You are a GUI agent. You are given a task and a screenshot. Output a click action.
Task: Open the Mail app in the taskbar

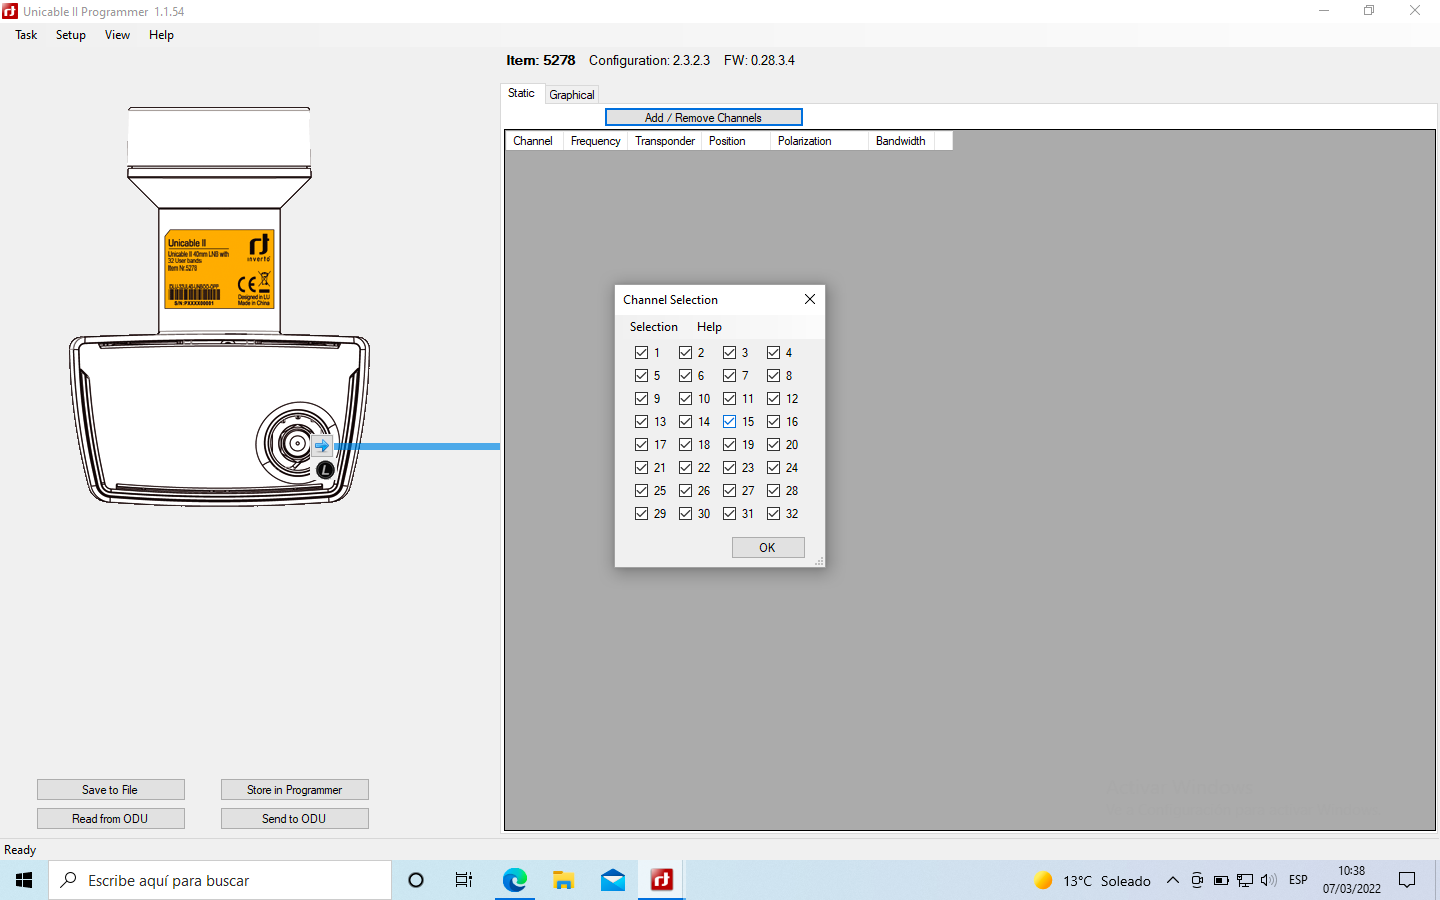click(x=613, y=880)
